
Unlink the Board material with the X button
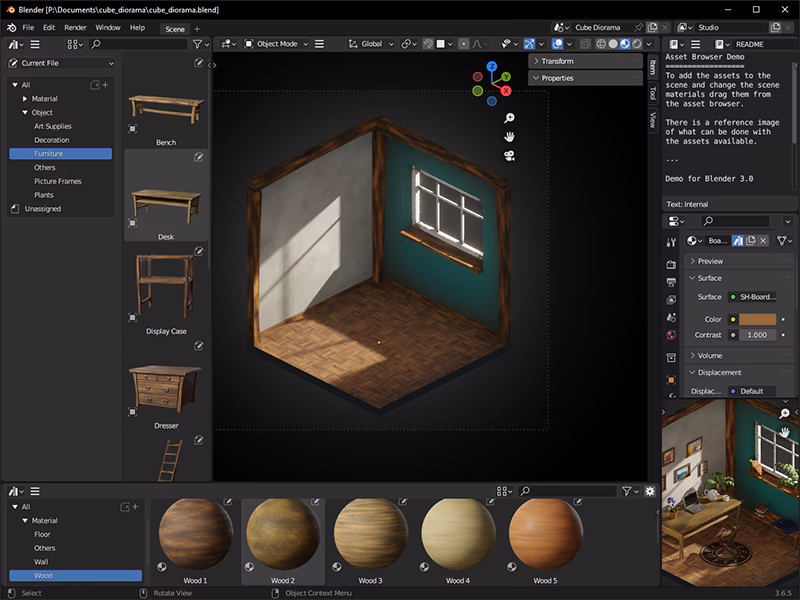point(763,240)
